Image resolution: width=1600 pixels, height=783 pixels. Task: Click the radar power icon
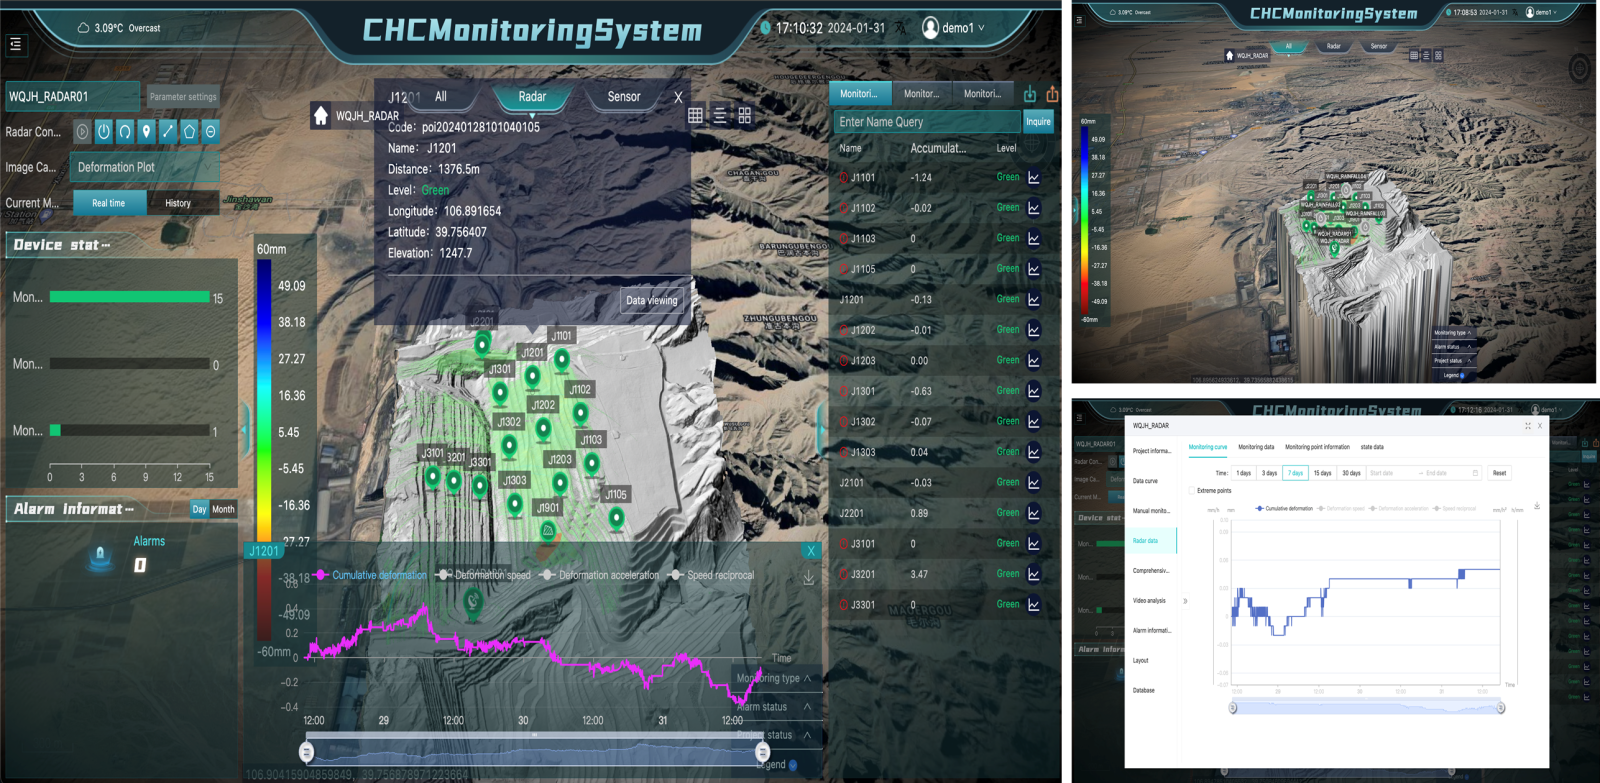pyautogui.click(x=104, y=131)
